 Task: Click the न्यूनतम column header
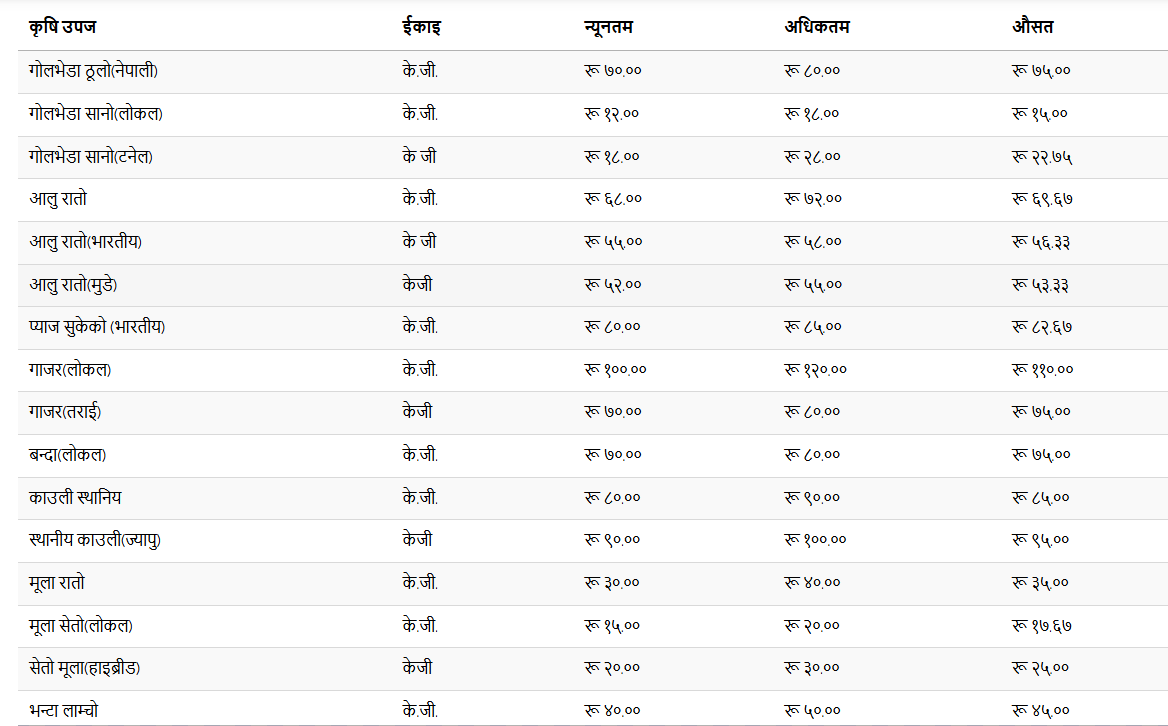click(608, 28)
